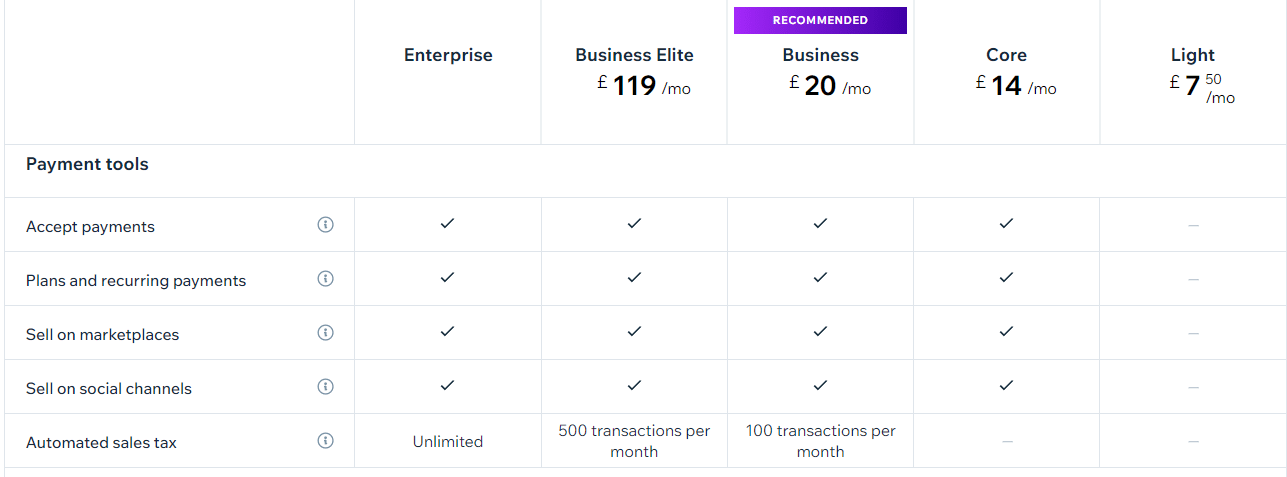The height and width of the screenshot is (477, 1287).
Task: Click the purple RECOMMENDED badge
Action: (x=820, y=20)
